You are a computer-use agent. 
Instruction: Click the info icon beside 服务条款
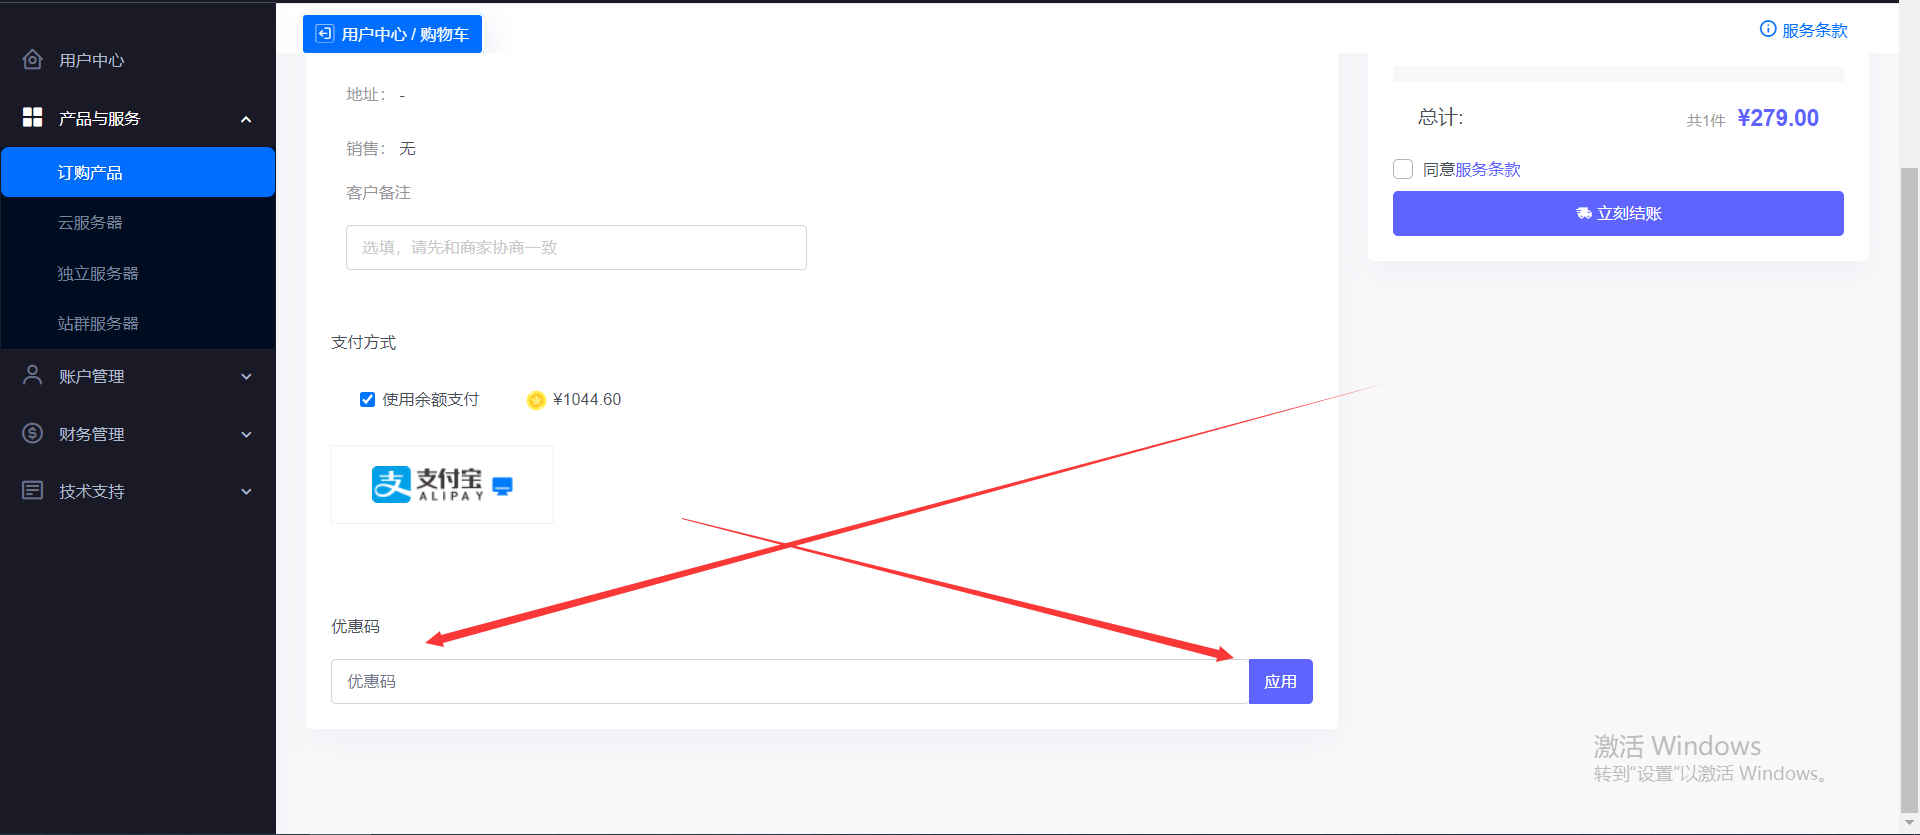point(1768,29)
